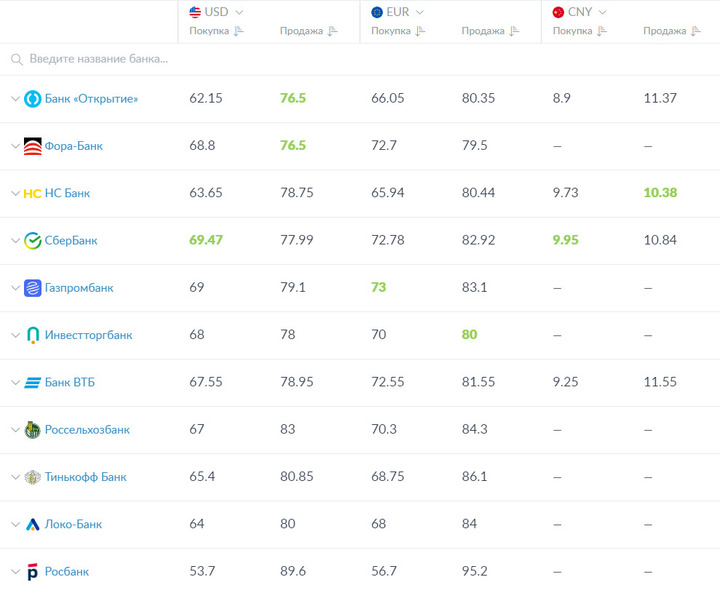Open the Банк «Открытие» link
The image size is (720, 593).
91,99
